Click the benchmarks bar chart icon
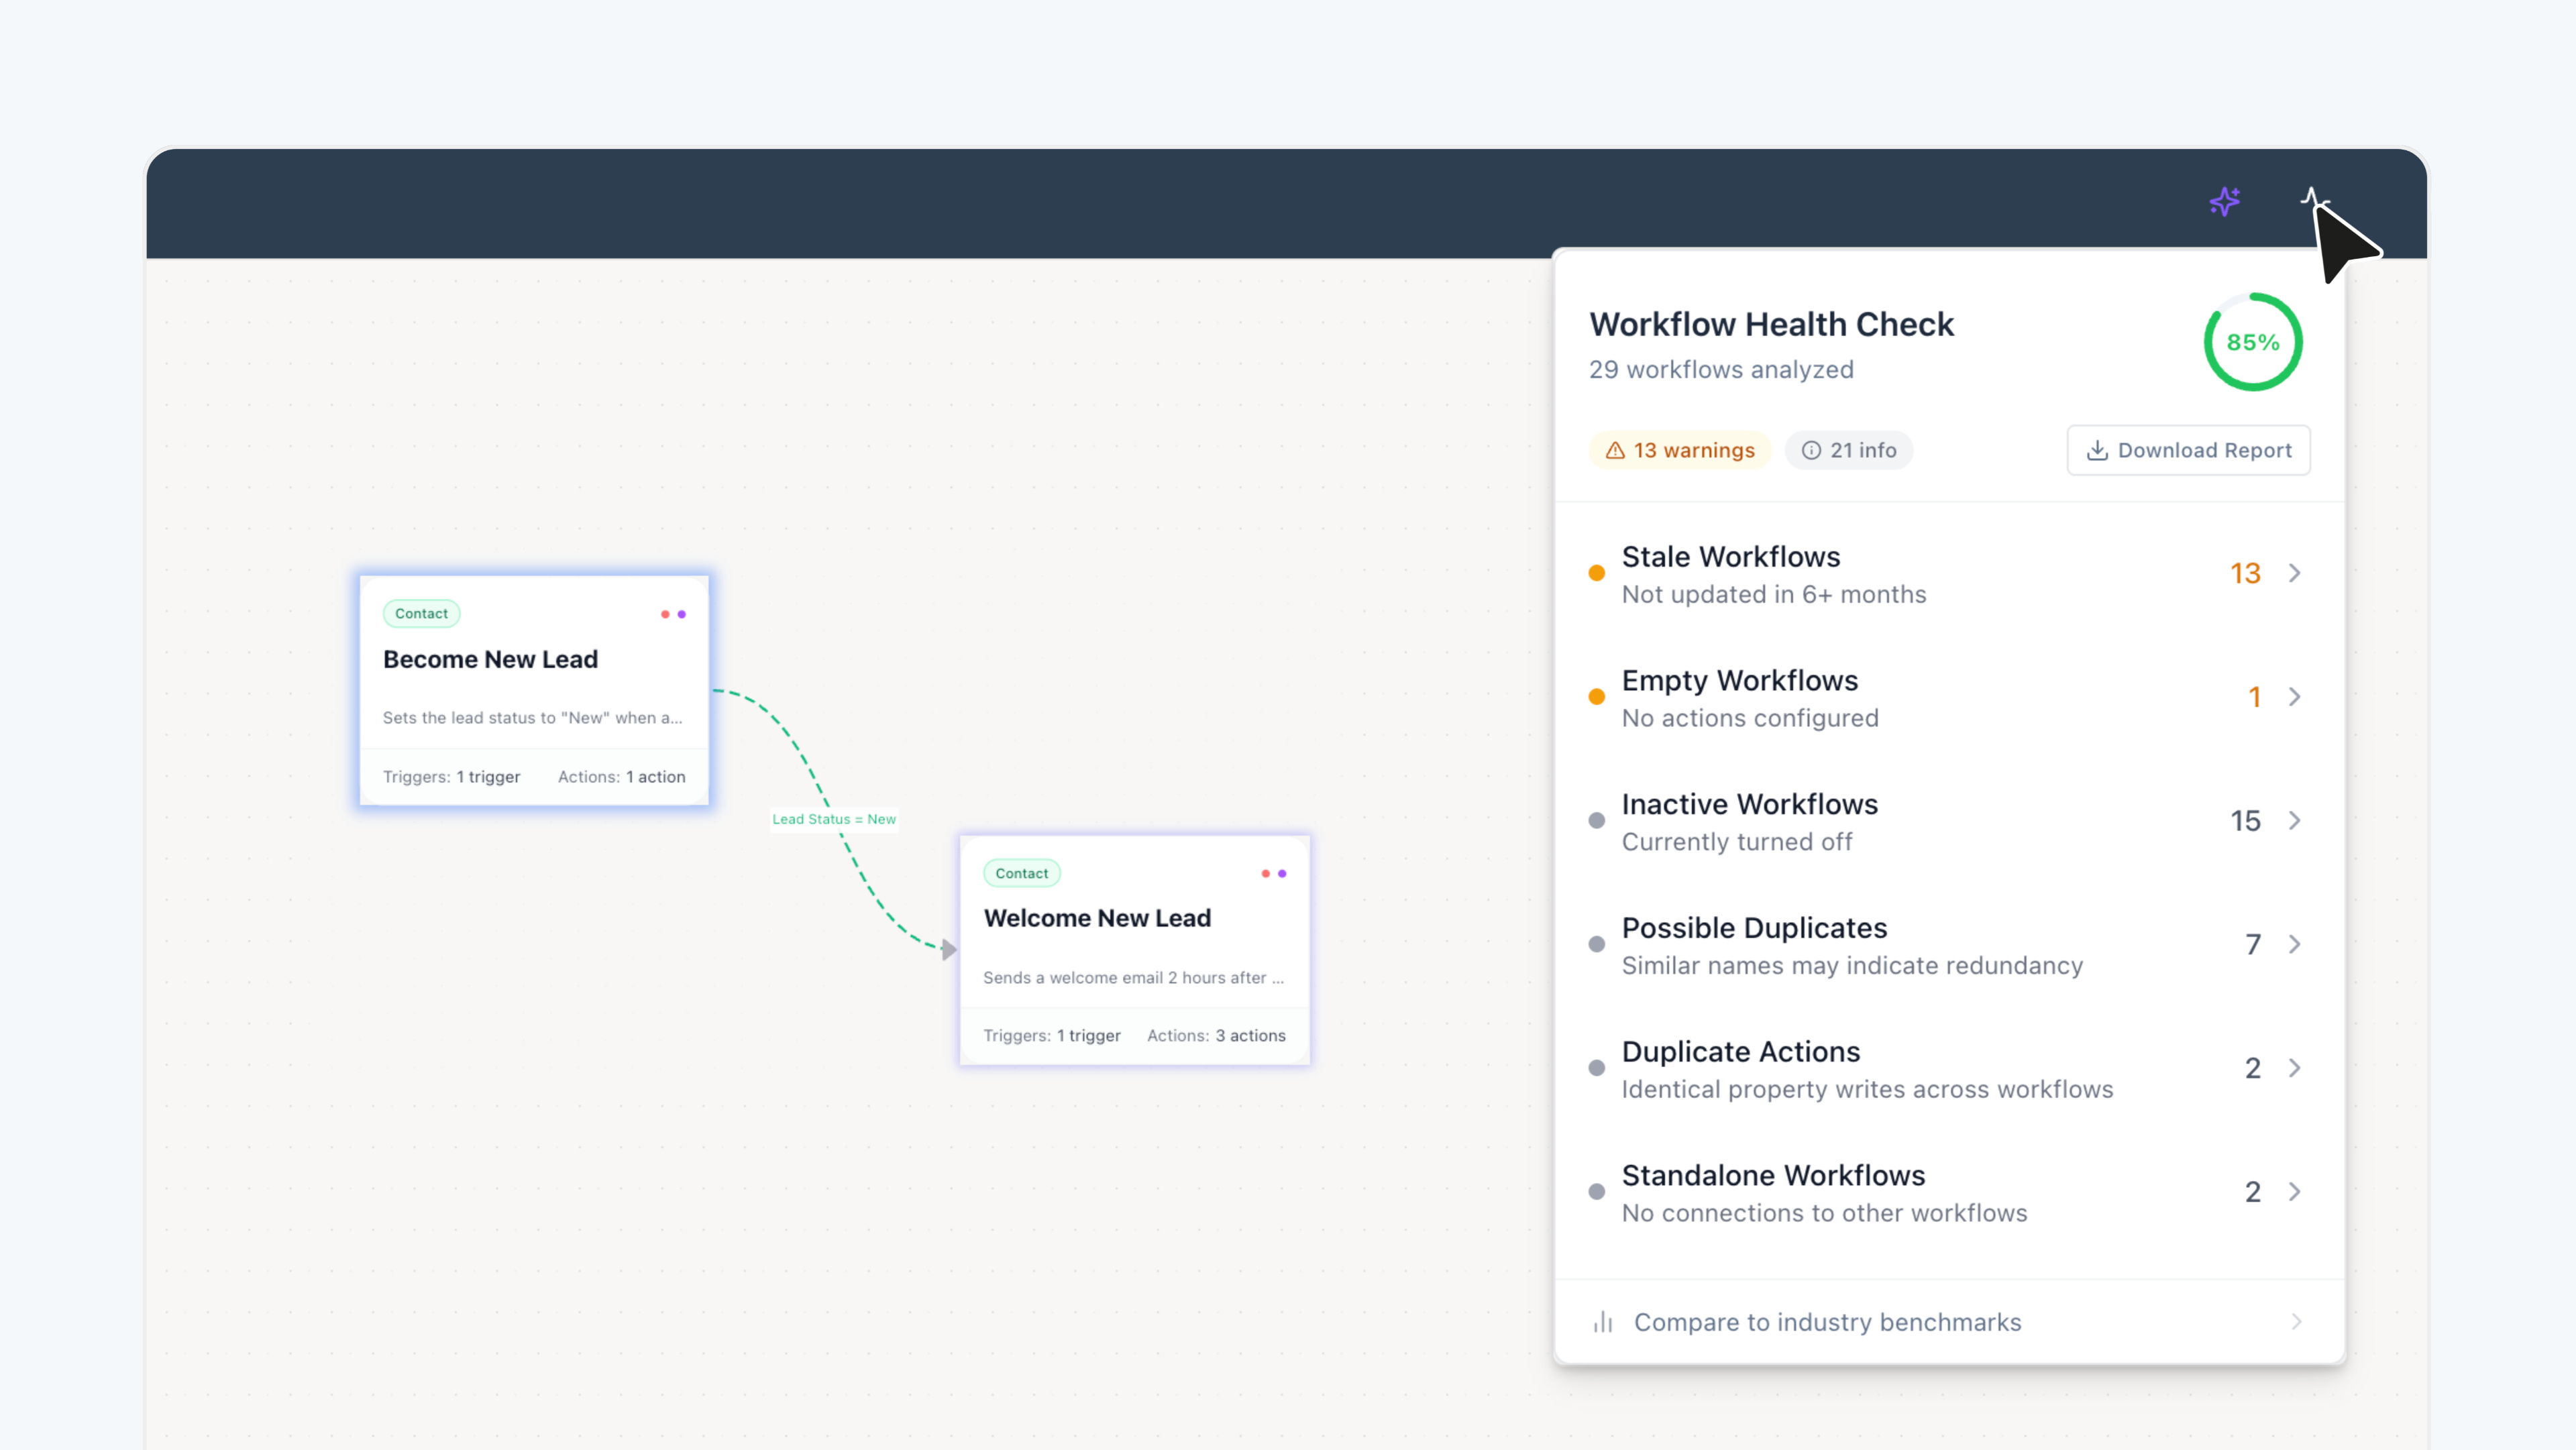Image resolution: width=2576 pixels, height=1450 pixels. pyautogui.click(x=1603, y=1322)
